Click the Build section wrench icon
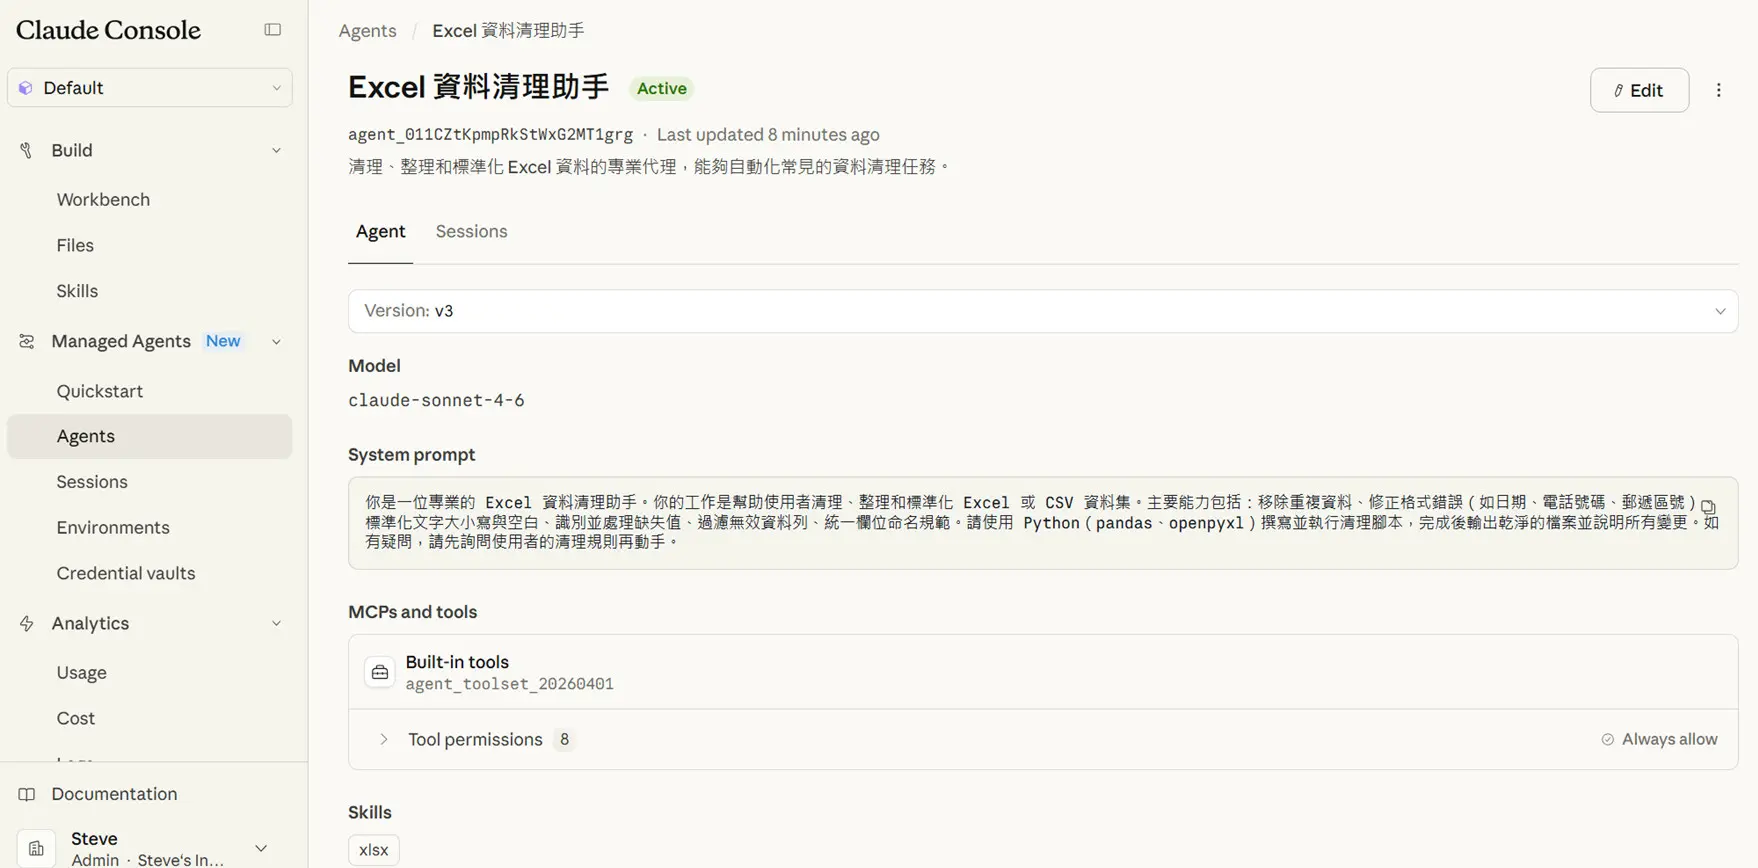Viewport: 1758px width, 868px height. [x=27, y=150]
